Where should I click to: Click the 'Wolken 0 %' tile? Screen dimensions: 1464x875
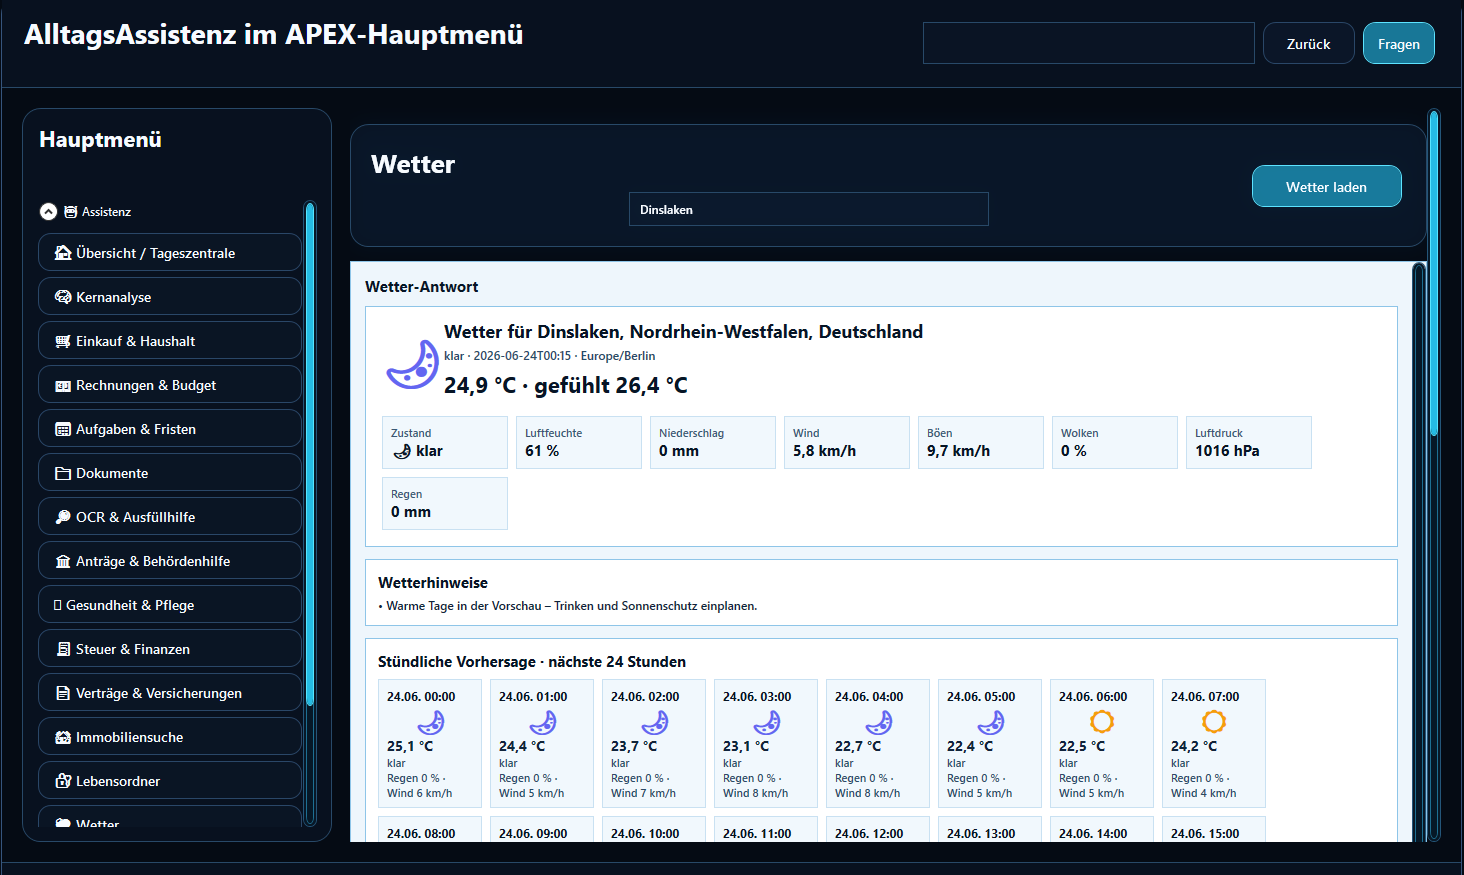[x=1115, y=443]
